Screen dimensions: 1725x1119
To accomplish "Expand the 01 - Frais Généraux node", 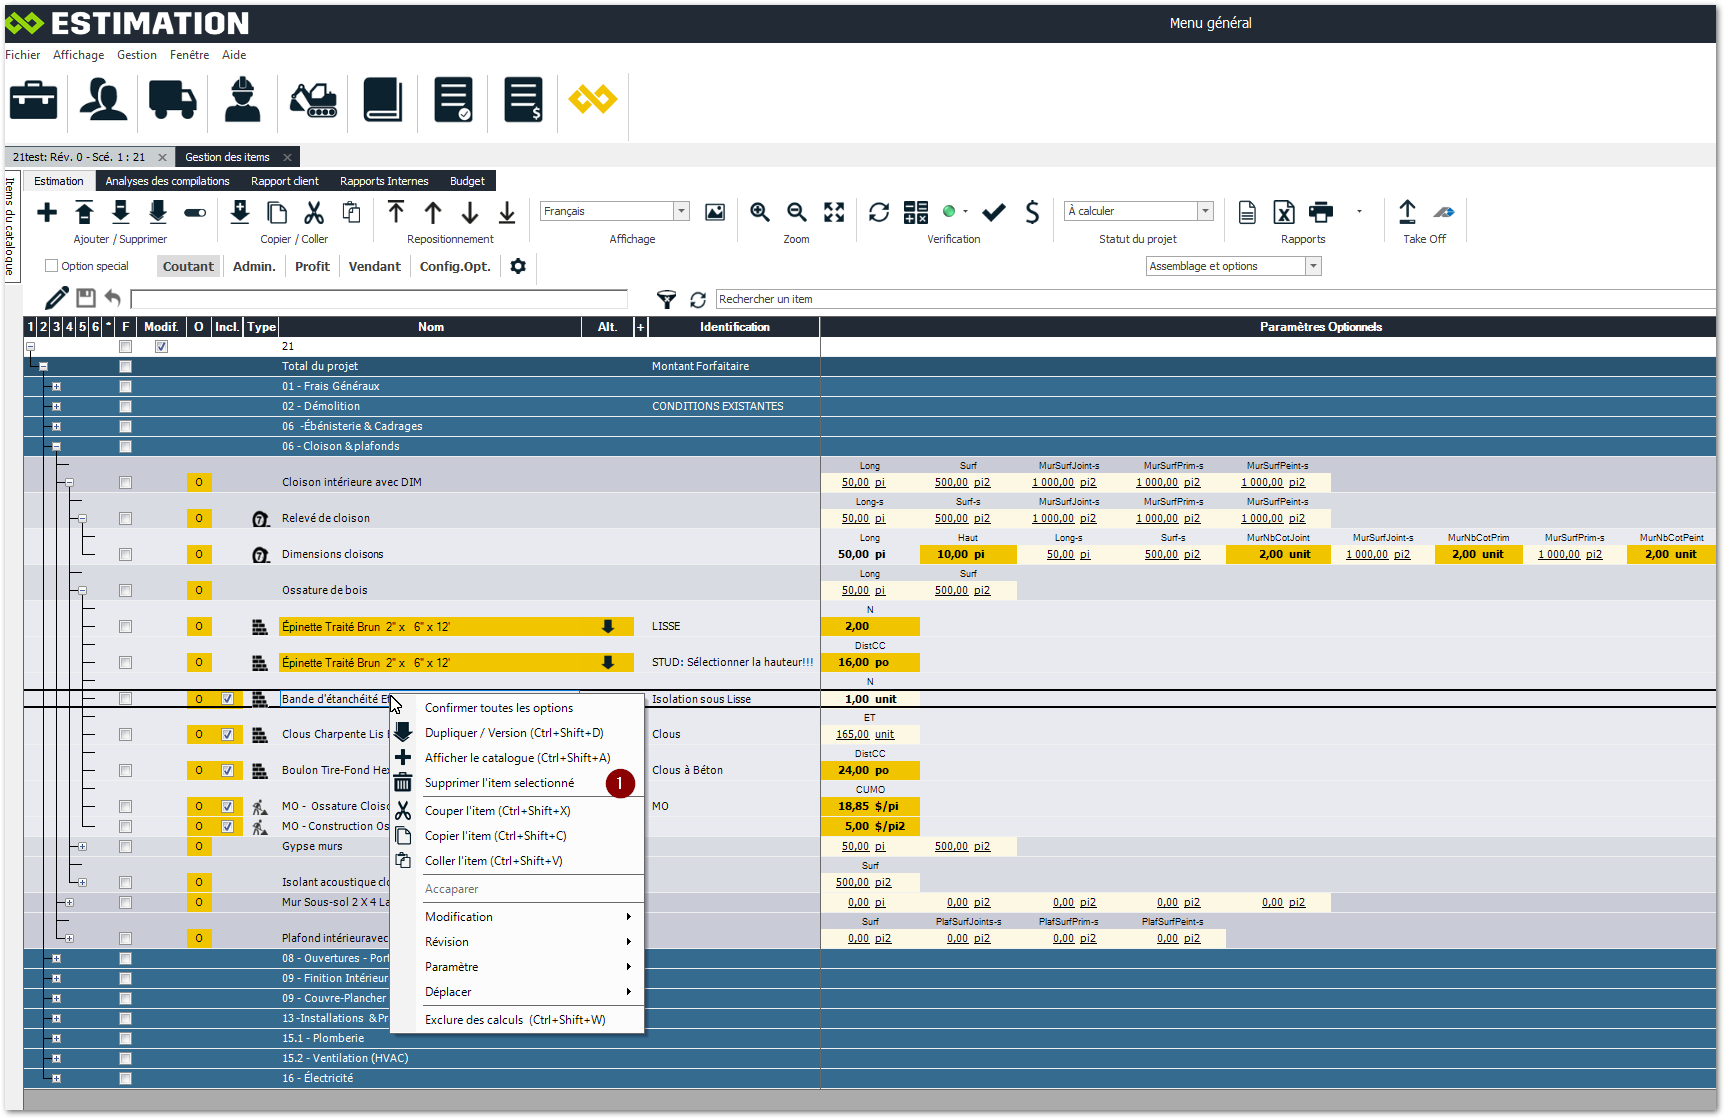I will (x=56, y=386).
